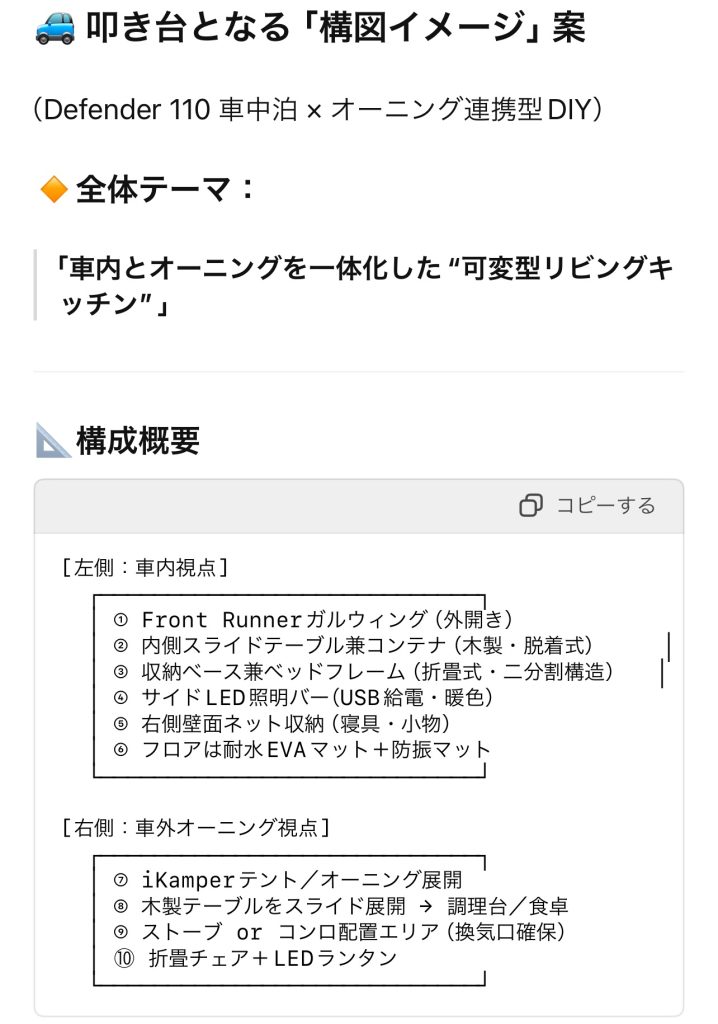Click the orange diamond icon before 全体テーマ
This screenshot has height=1024, width=718.
(x=52, y=188)
